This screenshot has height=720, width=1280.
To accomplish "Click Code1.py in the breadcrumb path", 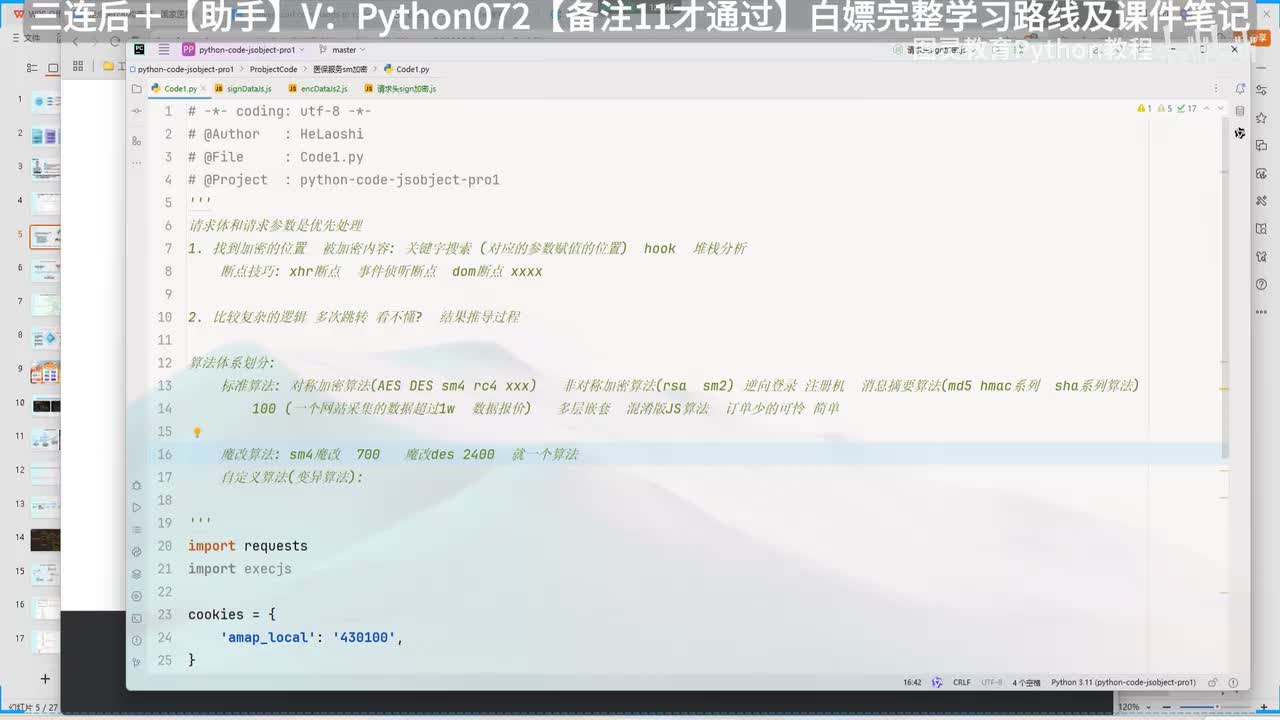I will tap(406, 69).
